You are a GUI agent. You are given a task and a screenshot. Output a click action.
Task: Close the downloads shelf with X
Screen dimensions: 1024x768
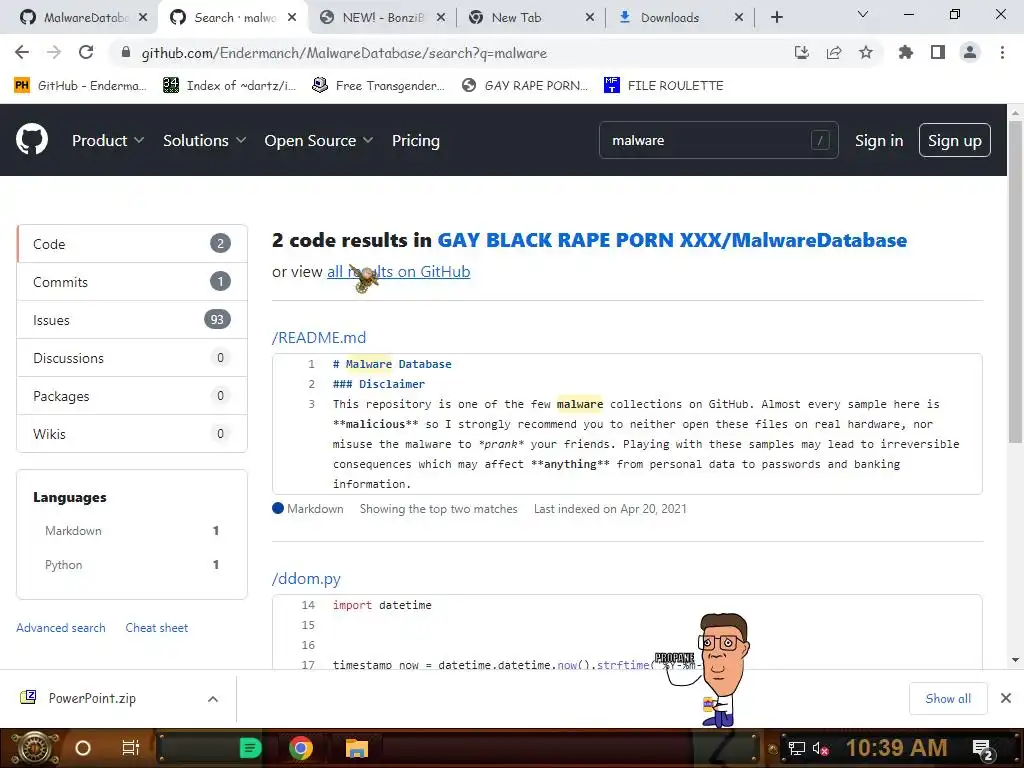1006,698
